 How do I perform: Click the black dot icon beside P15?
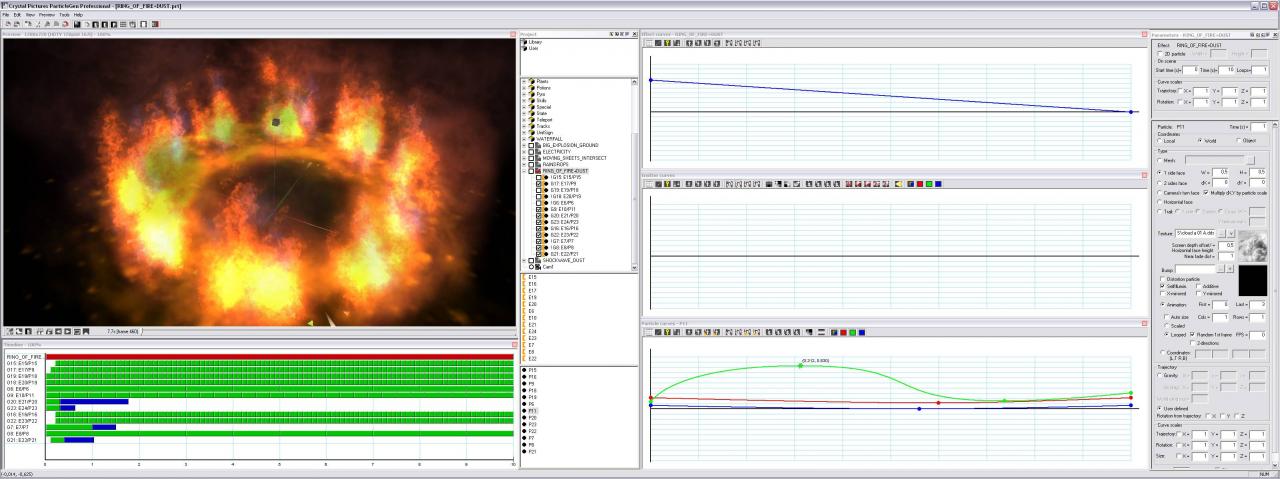point(524,370)
